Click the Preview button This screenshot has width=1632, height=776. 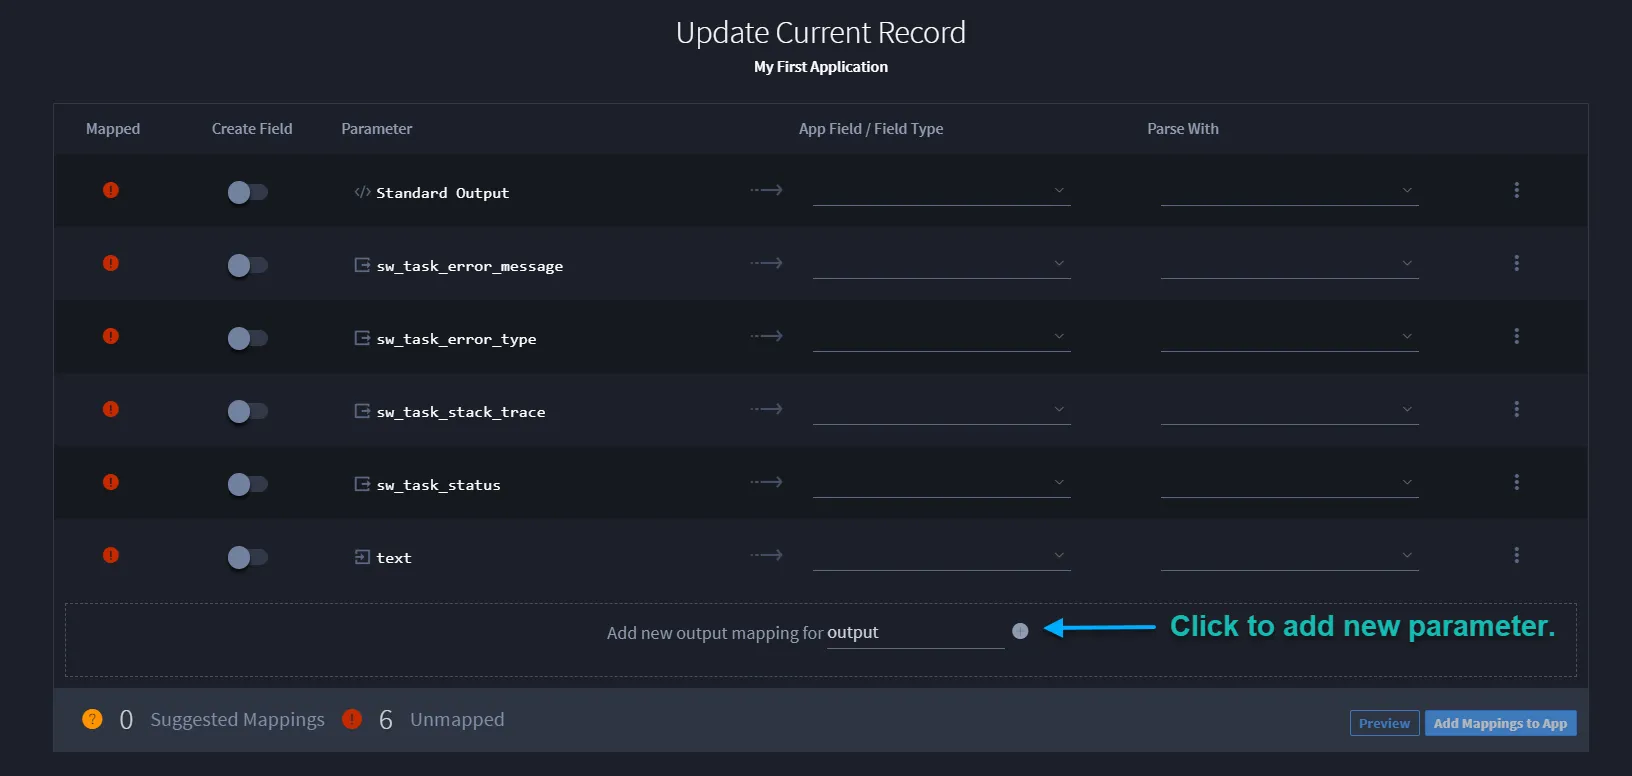(x=1384, y=723)
